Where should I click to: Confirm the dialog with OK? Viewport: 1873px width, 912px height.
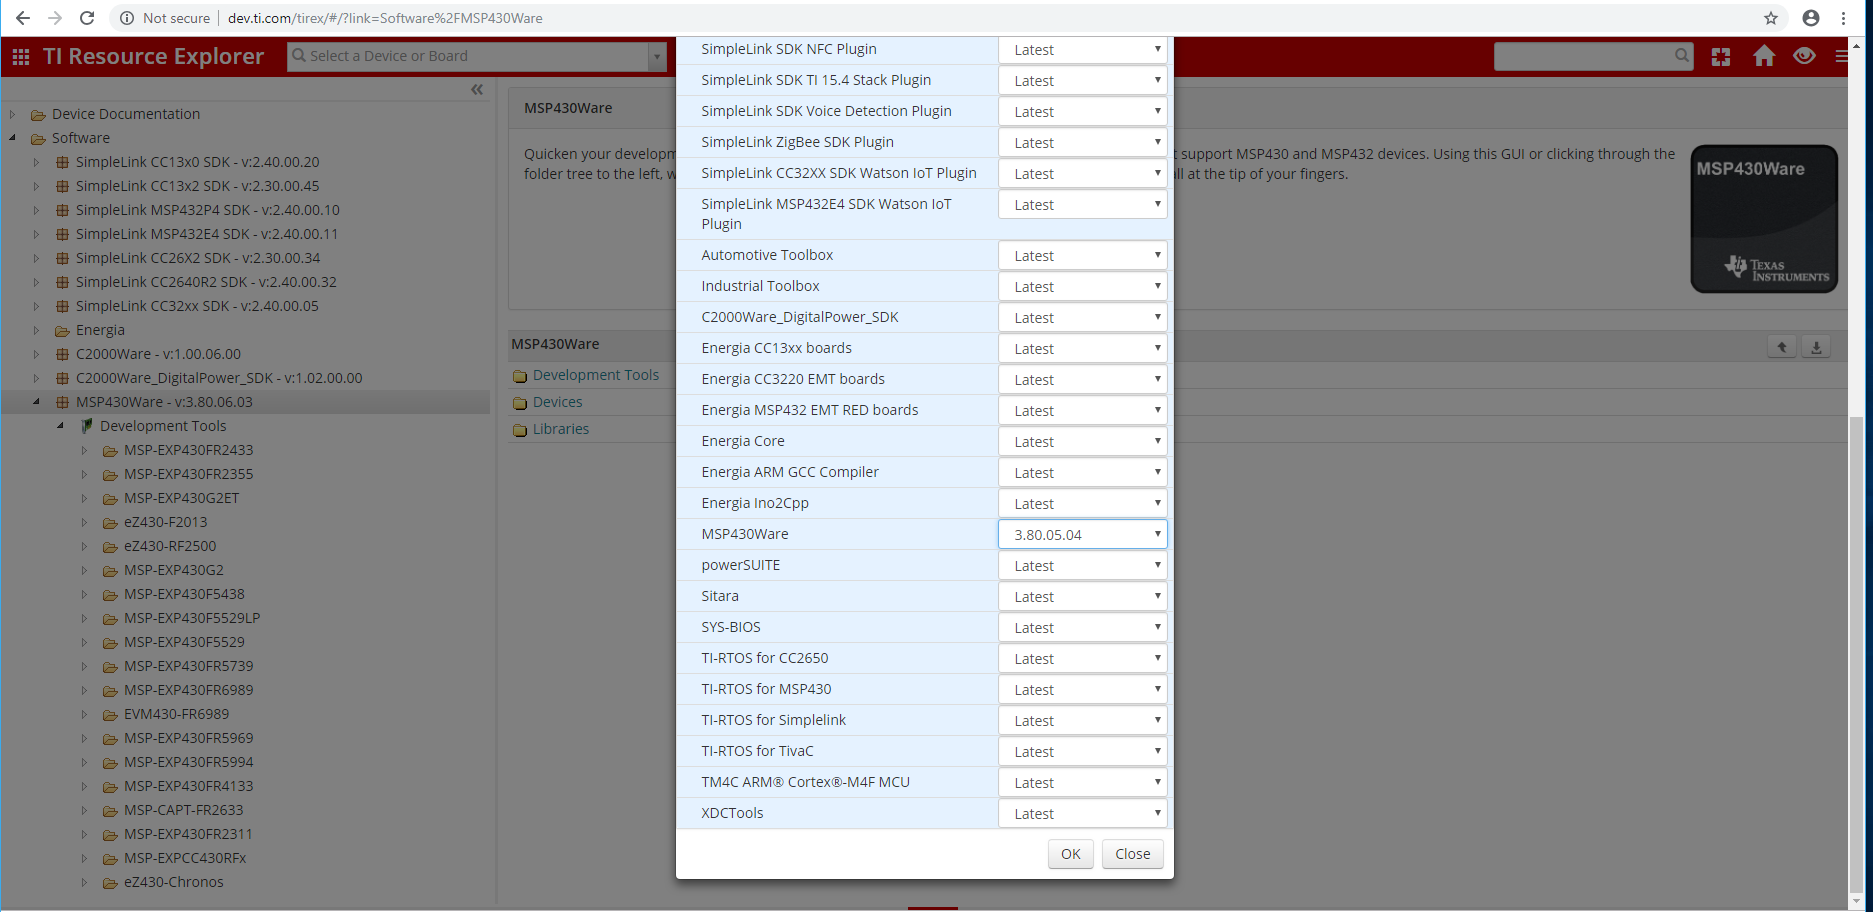click(1071, 854)
